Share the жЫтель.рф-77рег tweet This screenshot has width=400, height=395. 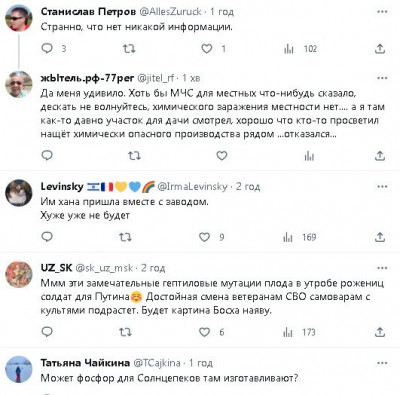pos(380,156)
